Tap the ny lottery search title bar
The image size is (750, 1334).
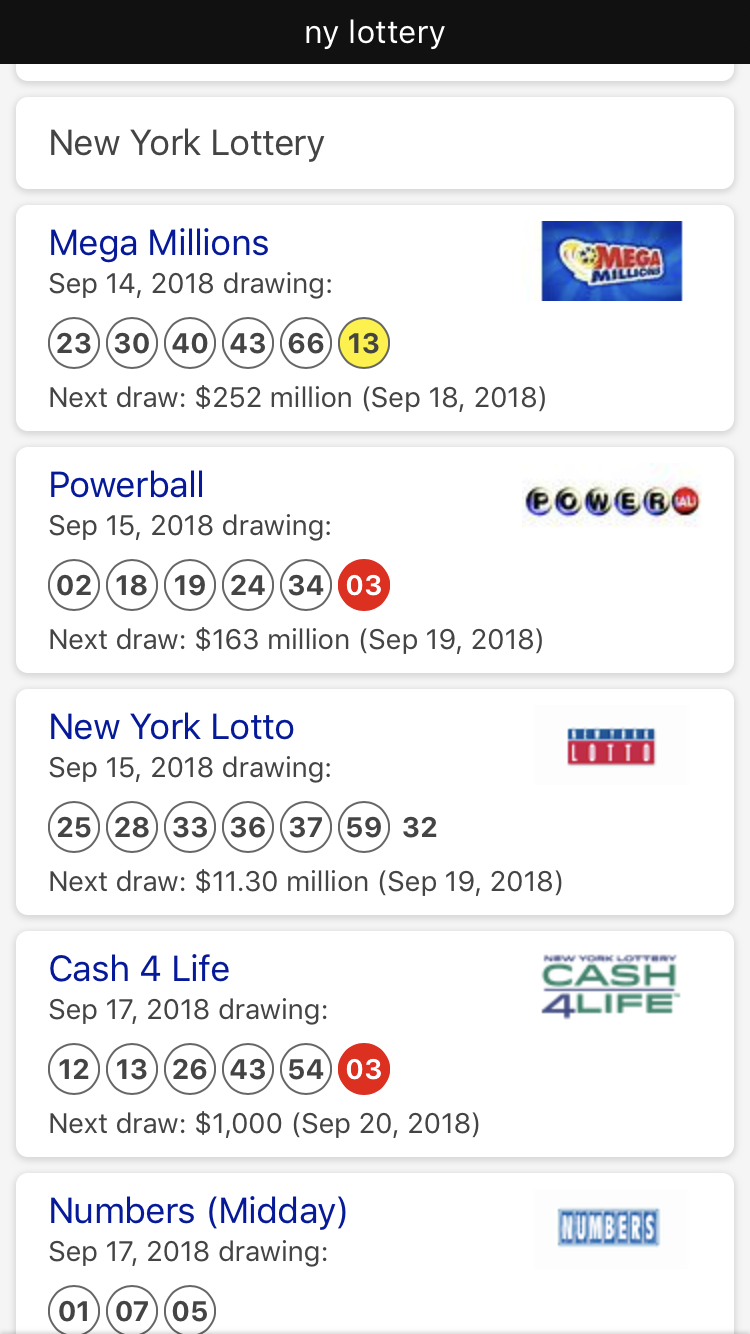click(x=375, y=32)
